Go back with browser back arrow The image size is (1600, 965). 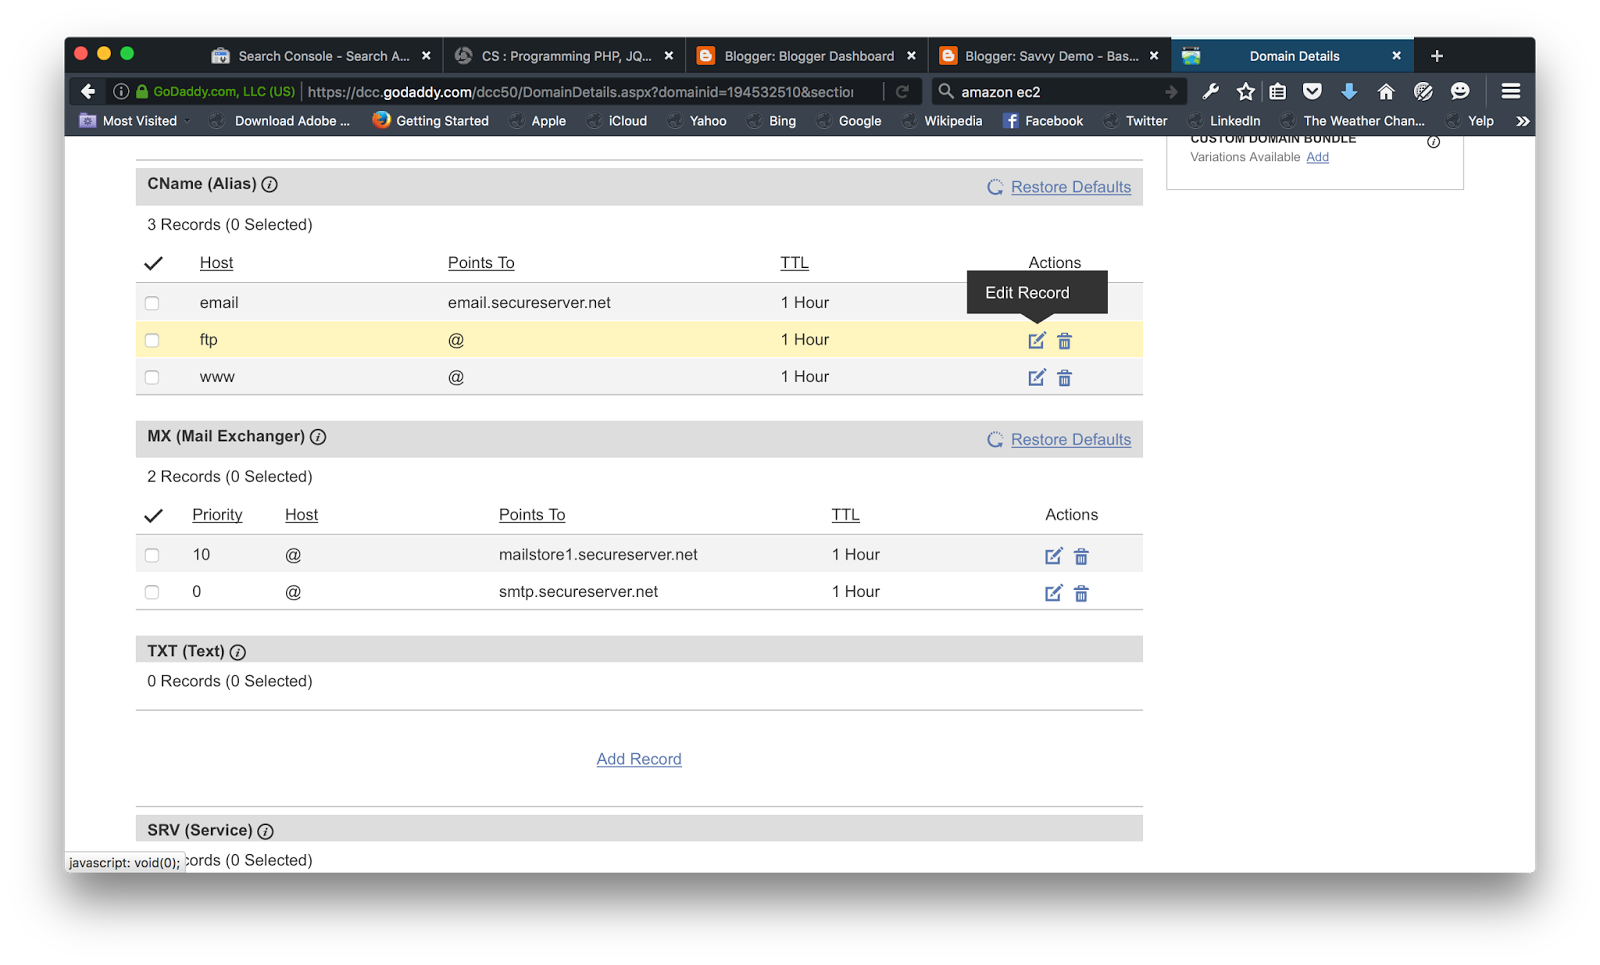[88, 91]
